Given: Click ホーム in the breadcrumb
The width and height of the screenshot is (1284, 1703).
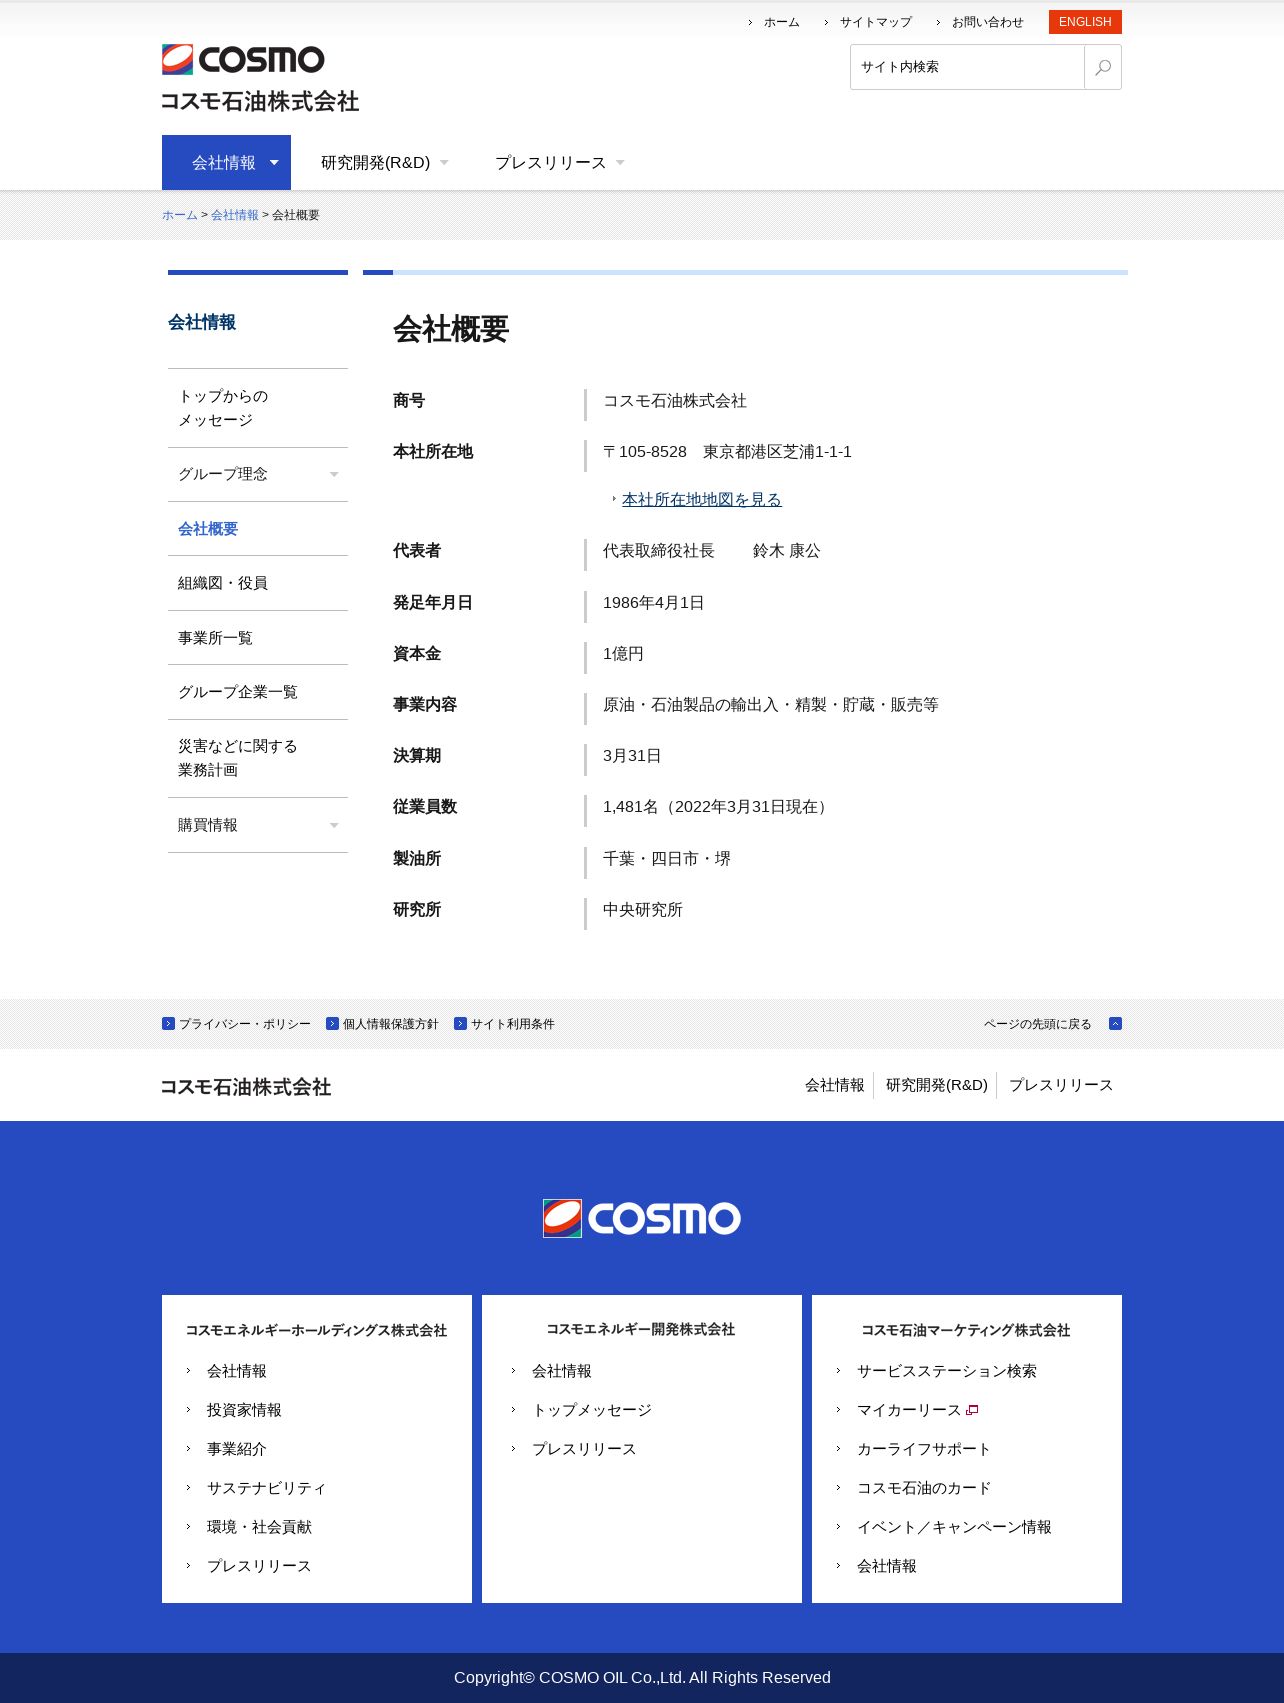Looking at the screenshot, I should [x=180, y=215].
